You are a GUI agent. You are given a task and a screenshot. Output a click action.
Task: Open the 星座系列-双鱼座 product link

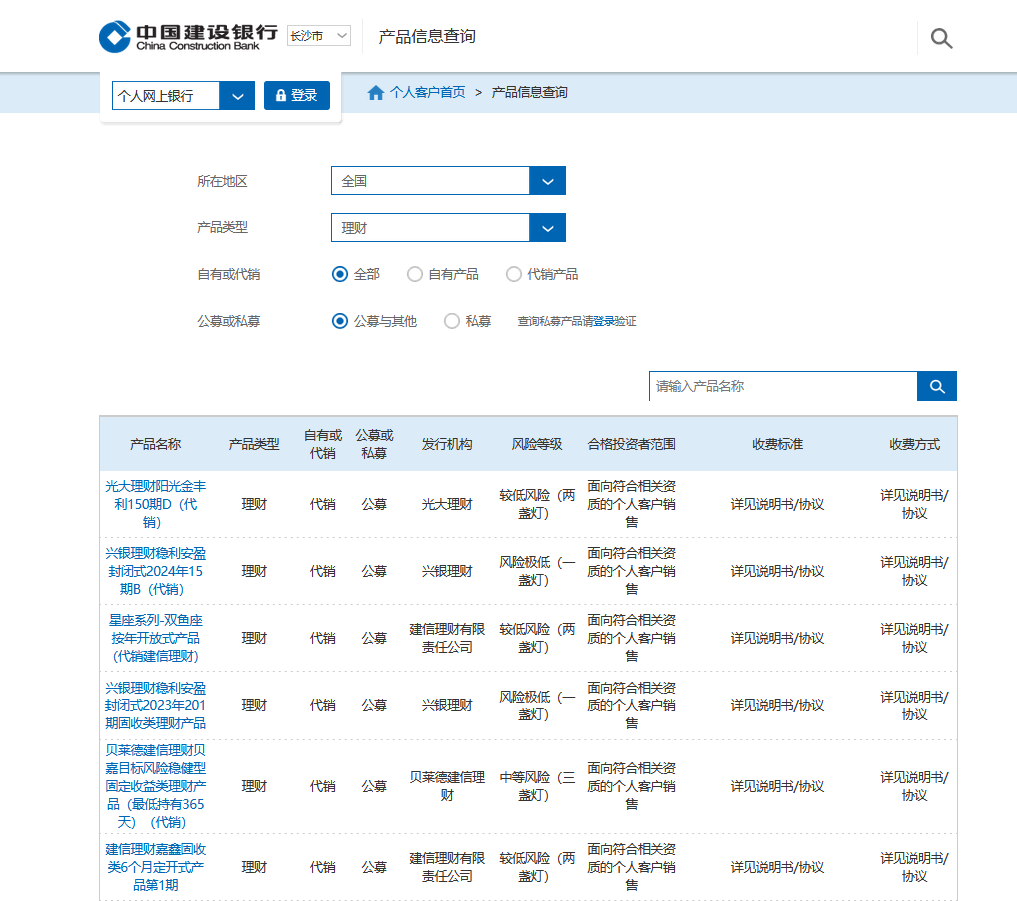pyautogui.click(x=155, y=637)
